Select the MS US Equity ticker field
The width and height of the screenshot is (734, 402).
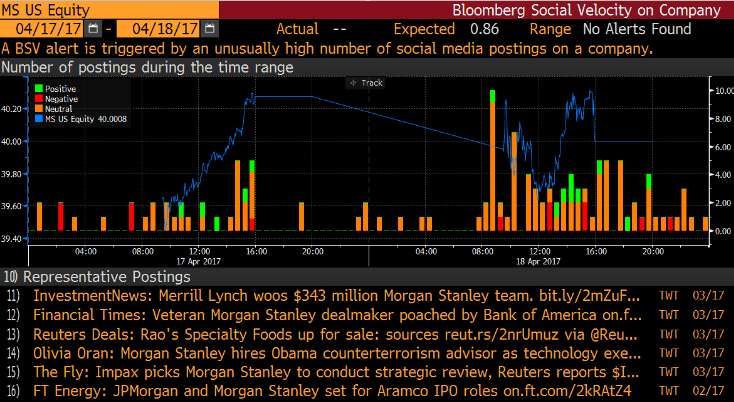point(110,10)
